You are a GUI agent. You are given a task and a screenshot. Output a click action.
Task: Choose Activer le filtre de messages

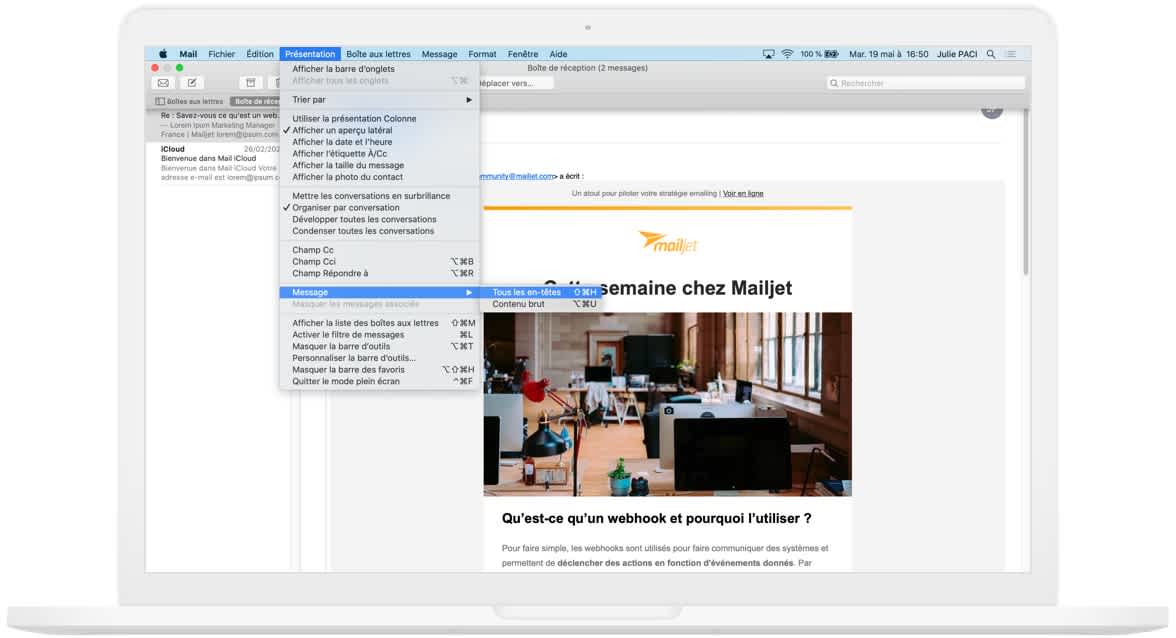(379, 335)
